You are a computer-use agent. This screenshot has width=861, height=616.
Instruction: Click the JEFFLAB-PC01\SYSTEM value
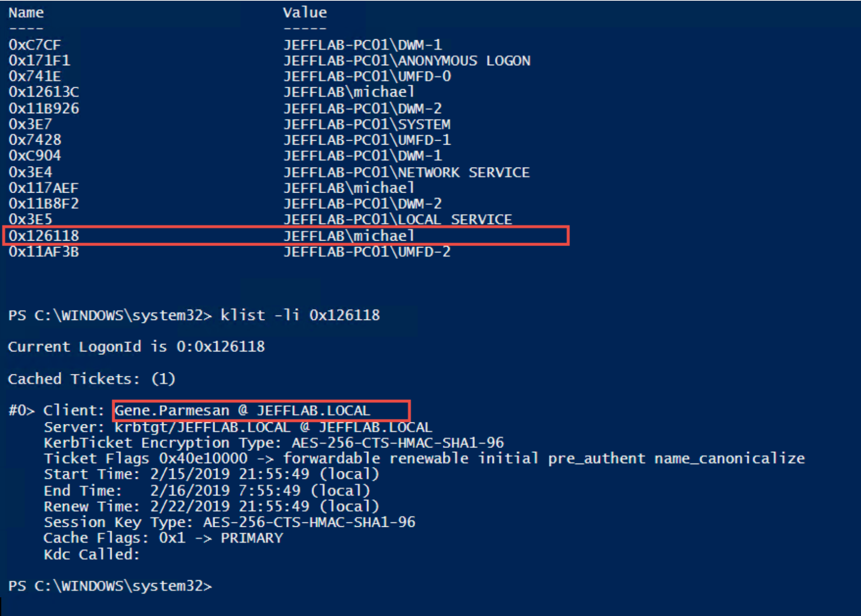367,124
